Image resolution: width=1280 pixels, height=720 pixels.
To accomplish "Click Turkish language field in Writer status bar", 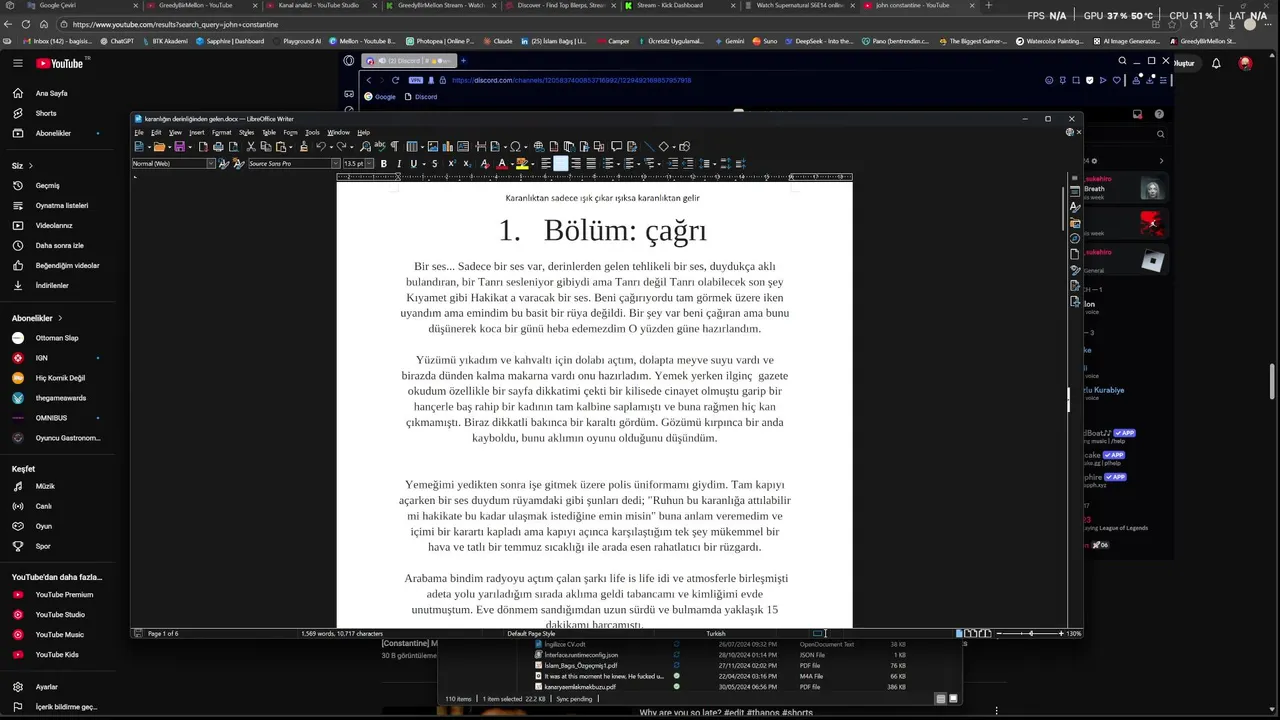I will (x=716, y=633).
